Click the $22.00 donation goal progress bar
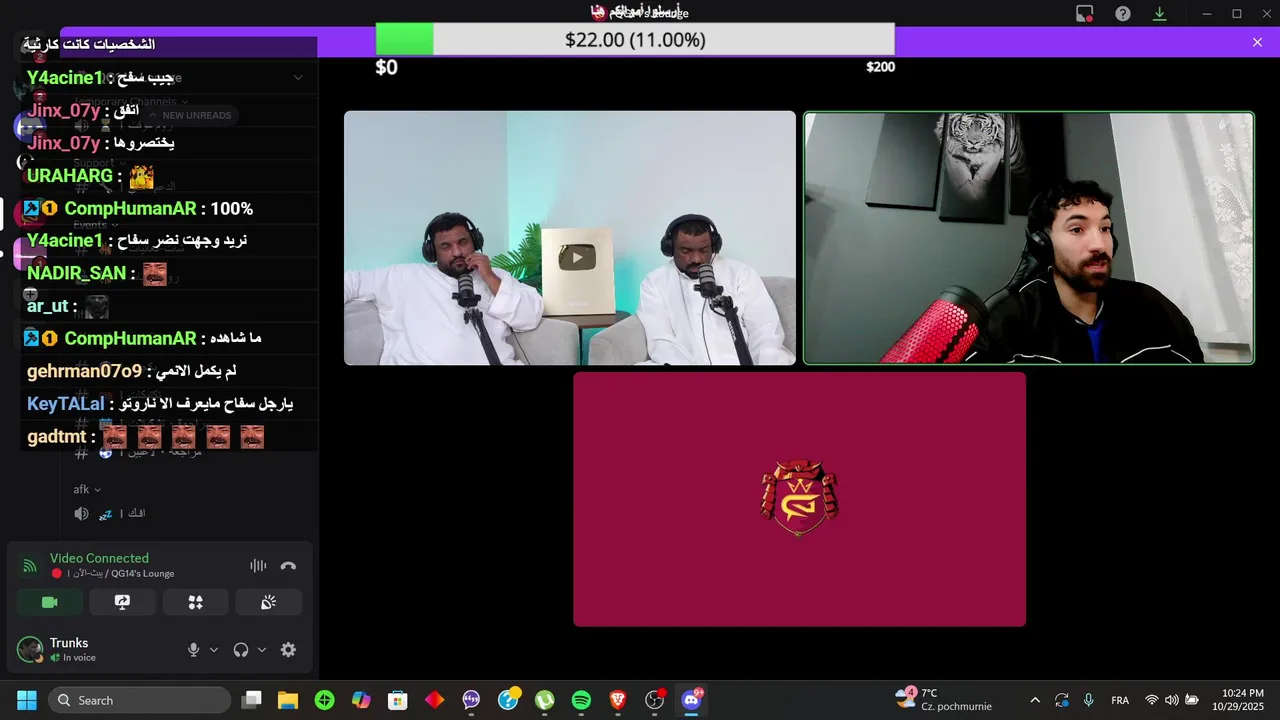This screenshot has height=720, width=1280. click(635, 40)
